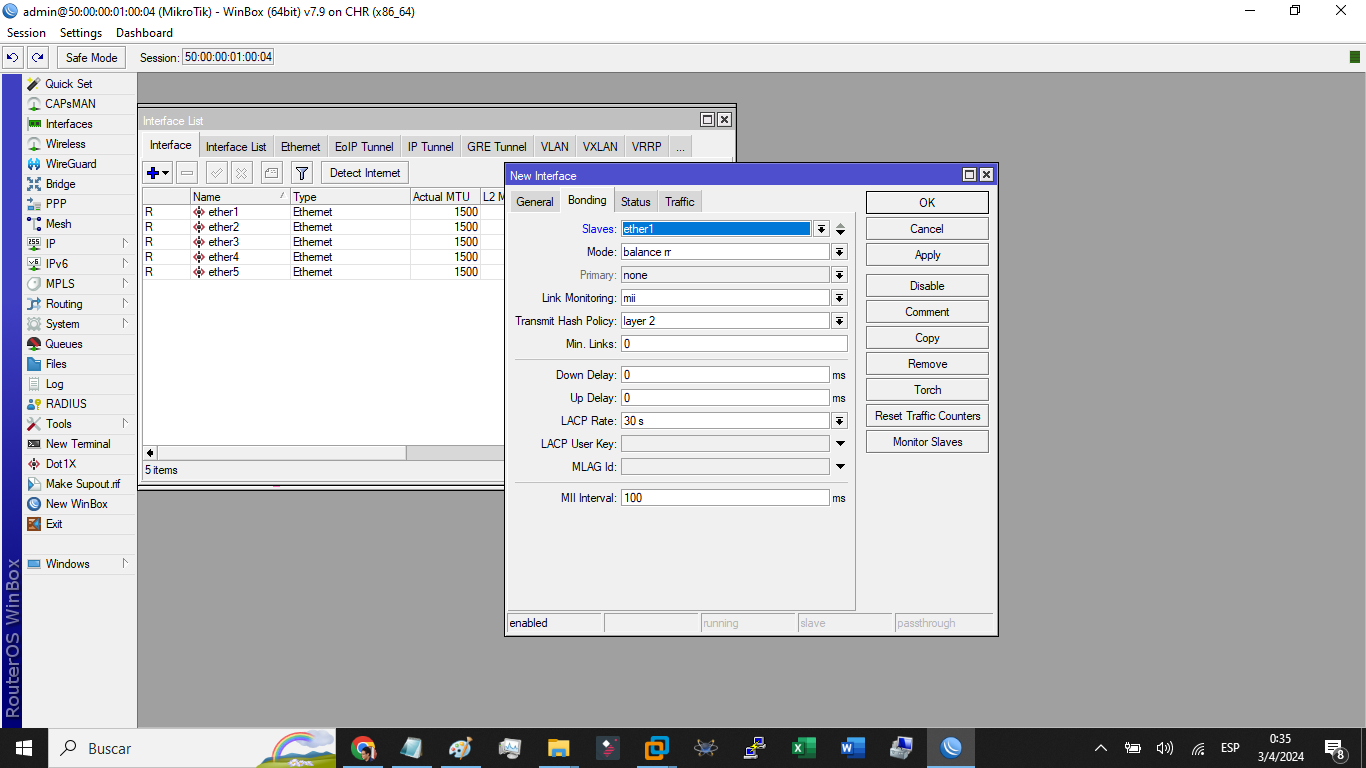The height and width of the screenshot is (768, 1366).
Task: Click the Cancel button
Action: (x=927, y=229)
